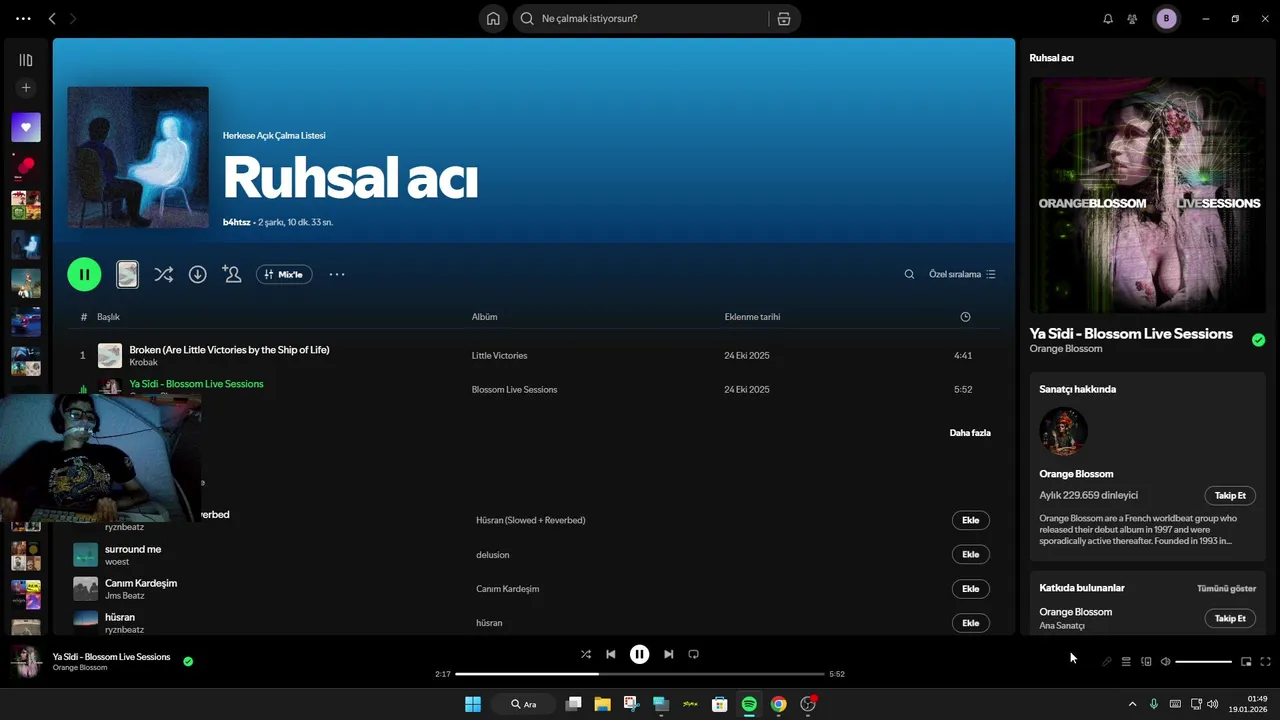
Task: Download the playlist
Action: (198, 274)
